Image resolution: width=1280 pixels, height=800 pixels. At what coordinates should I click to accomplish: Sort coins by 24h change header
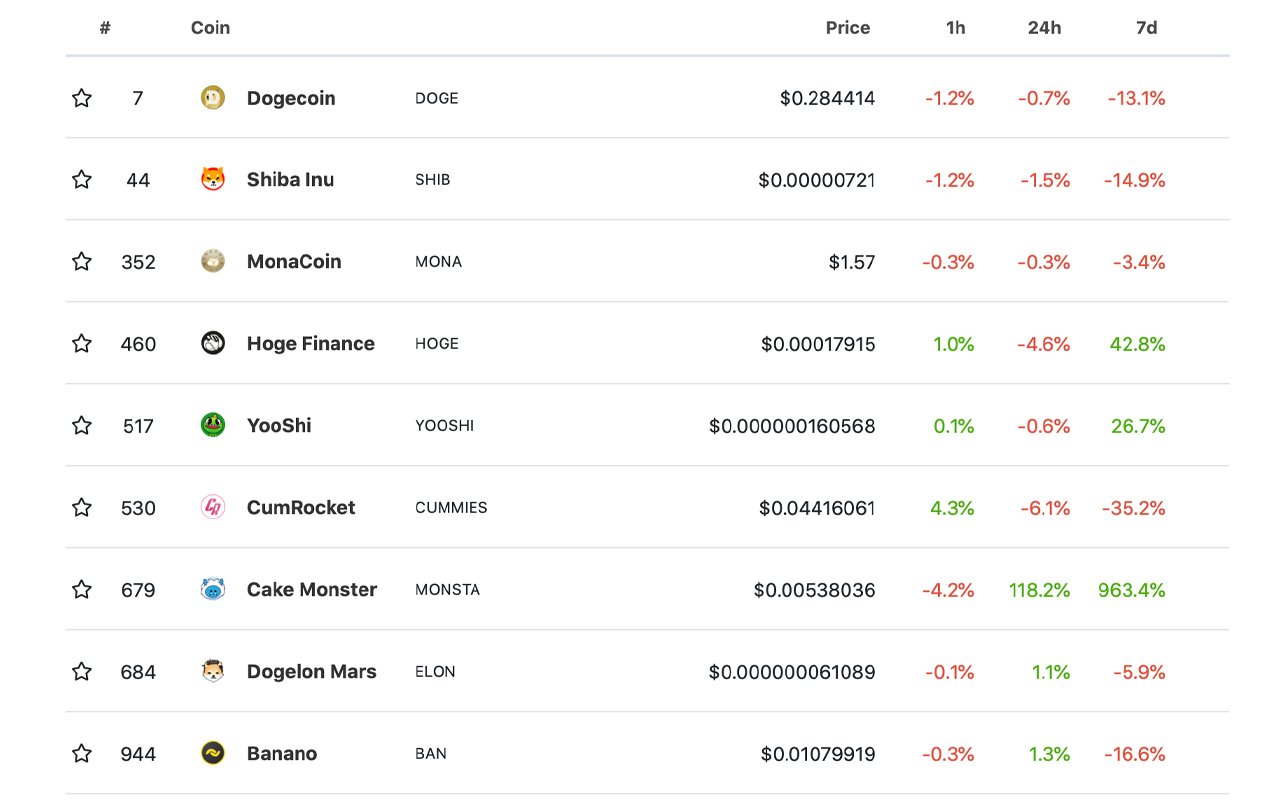pyautogui.click(x=1044, y=28)
